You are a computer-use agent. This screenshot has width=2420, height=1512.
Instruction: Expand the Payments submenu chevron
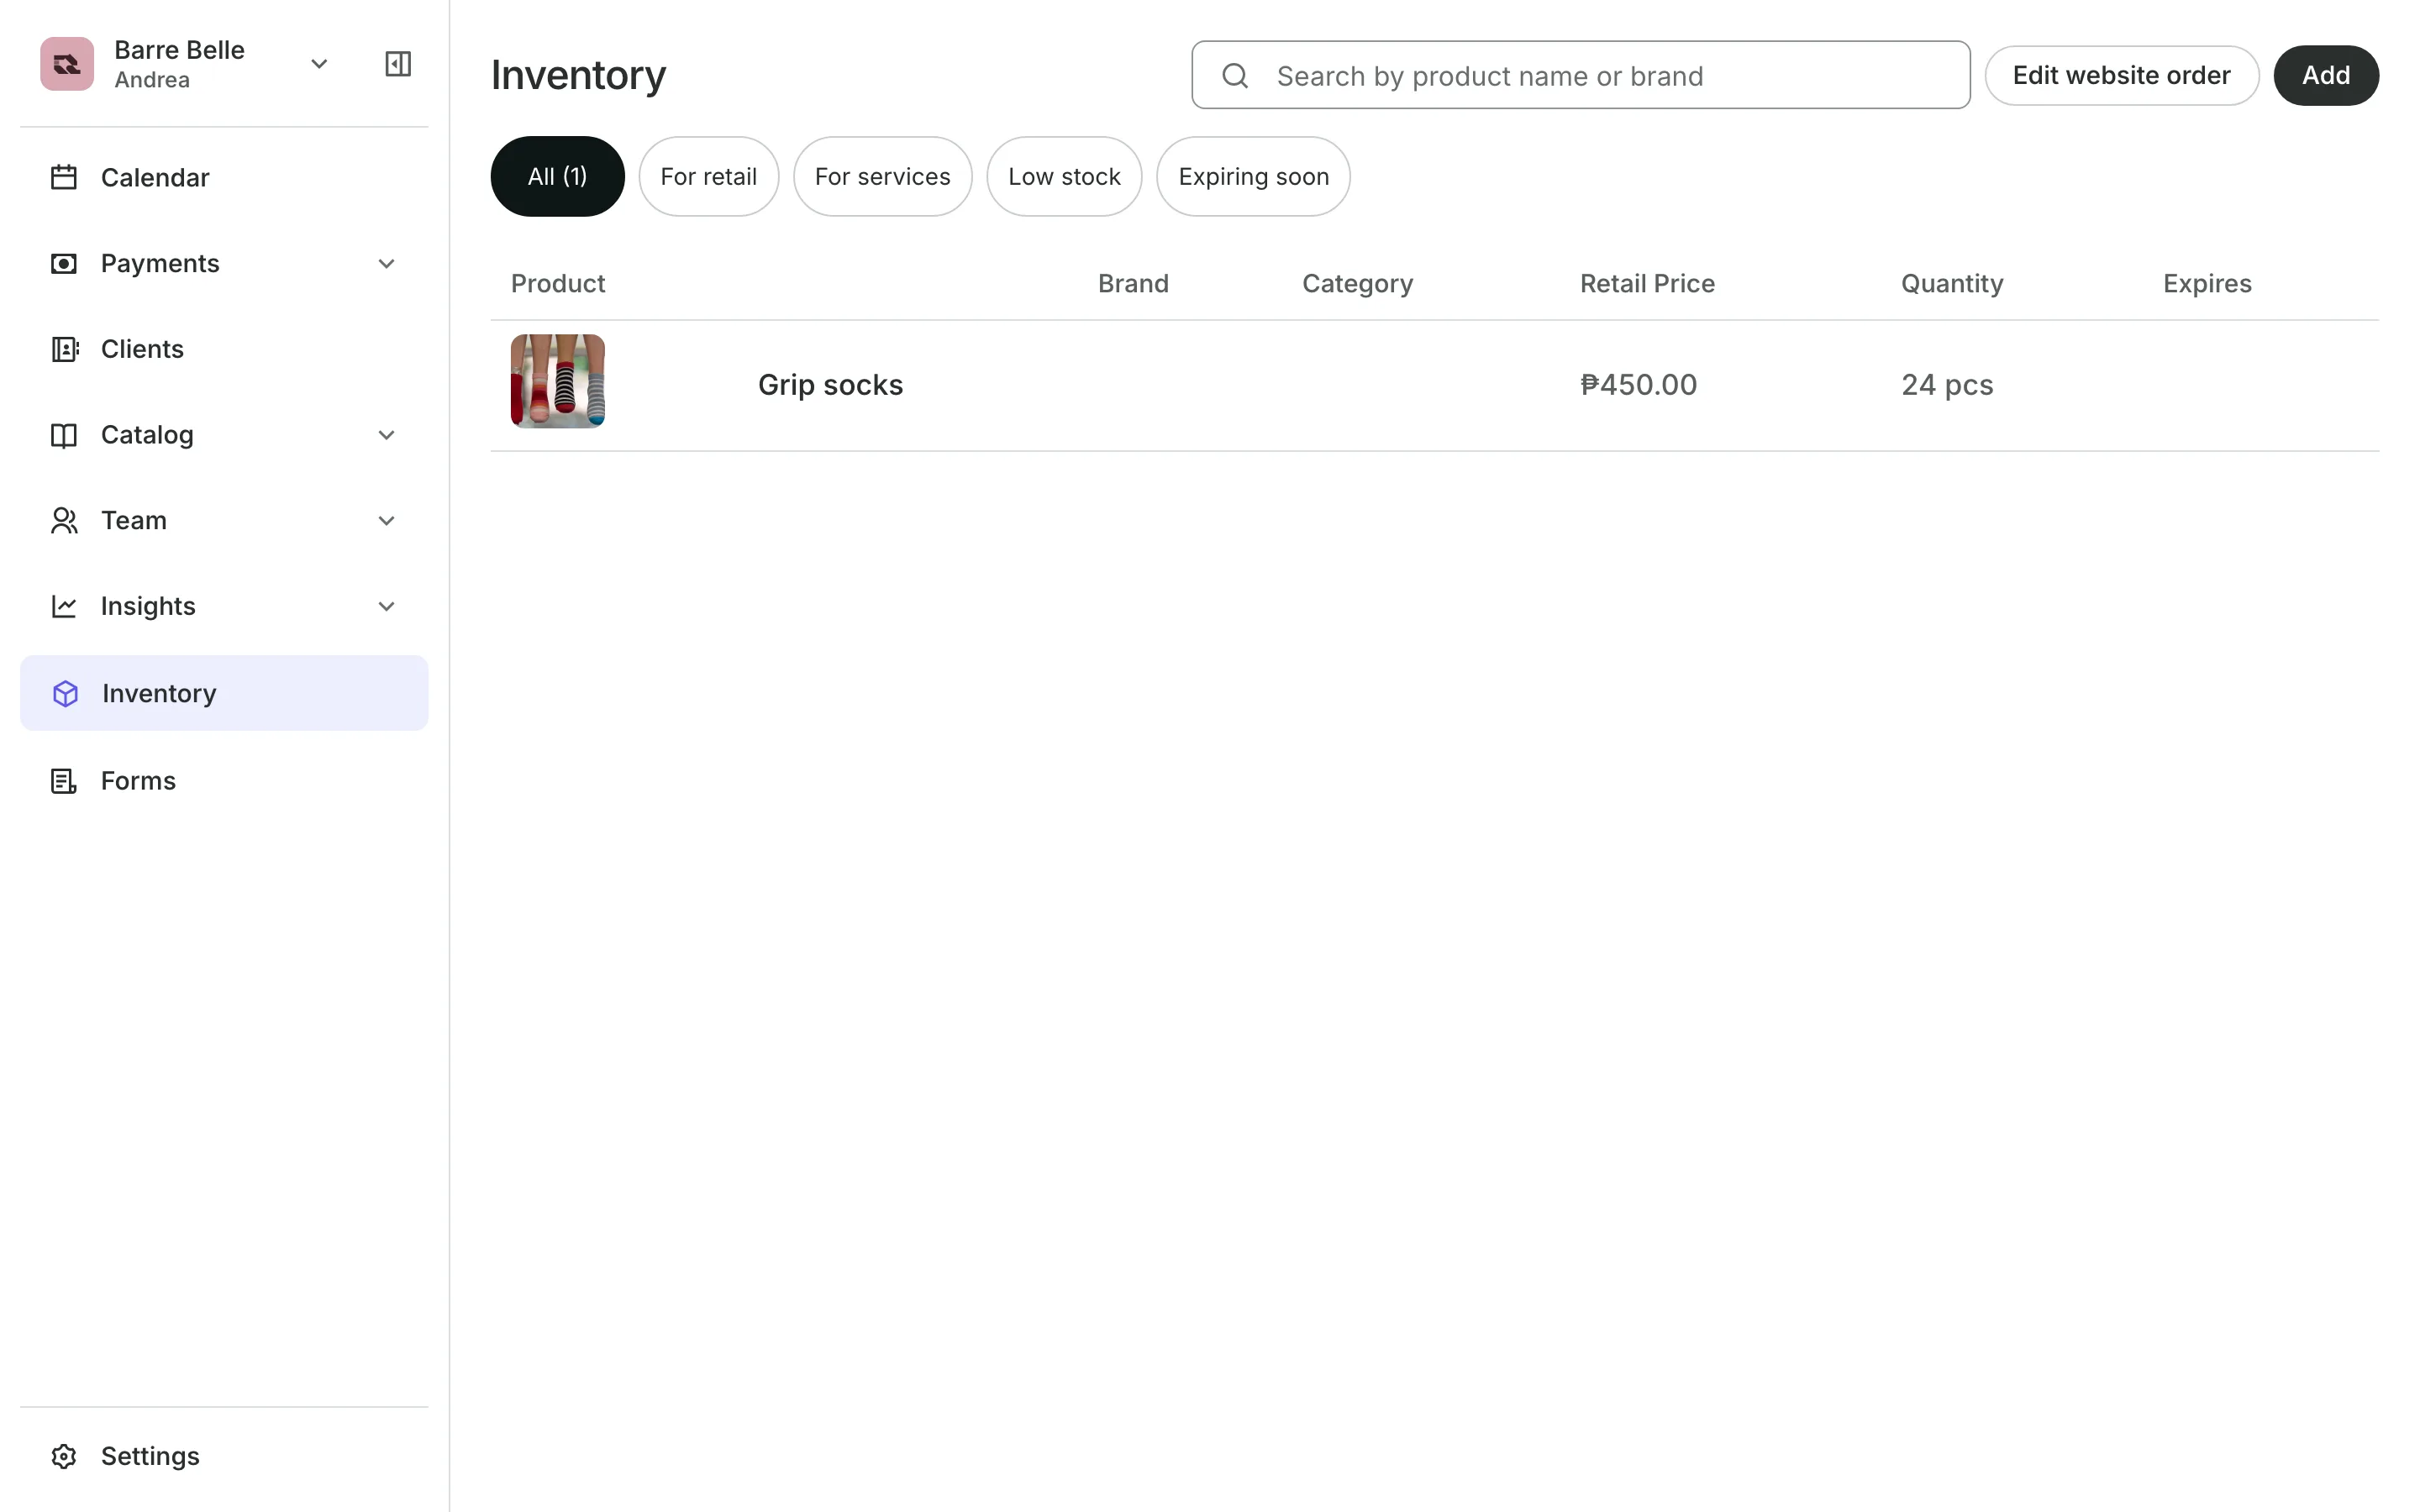click(x=386, y=264)
